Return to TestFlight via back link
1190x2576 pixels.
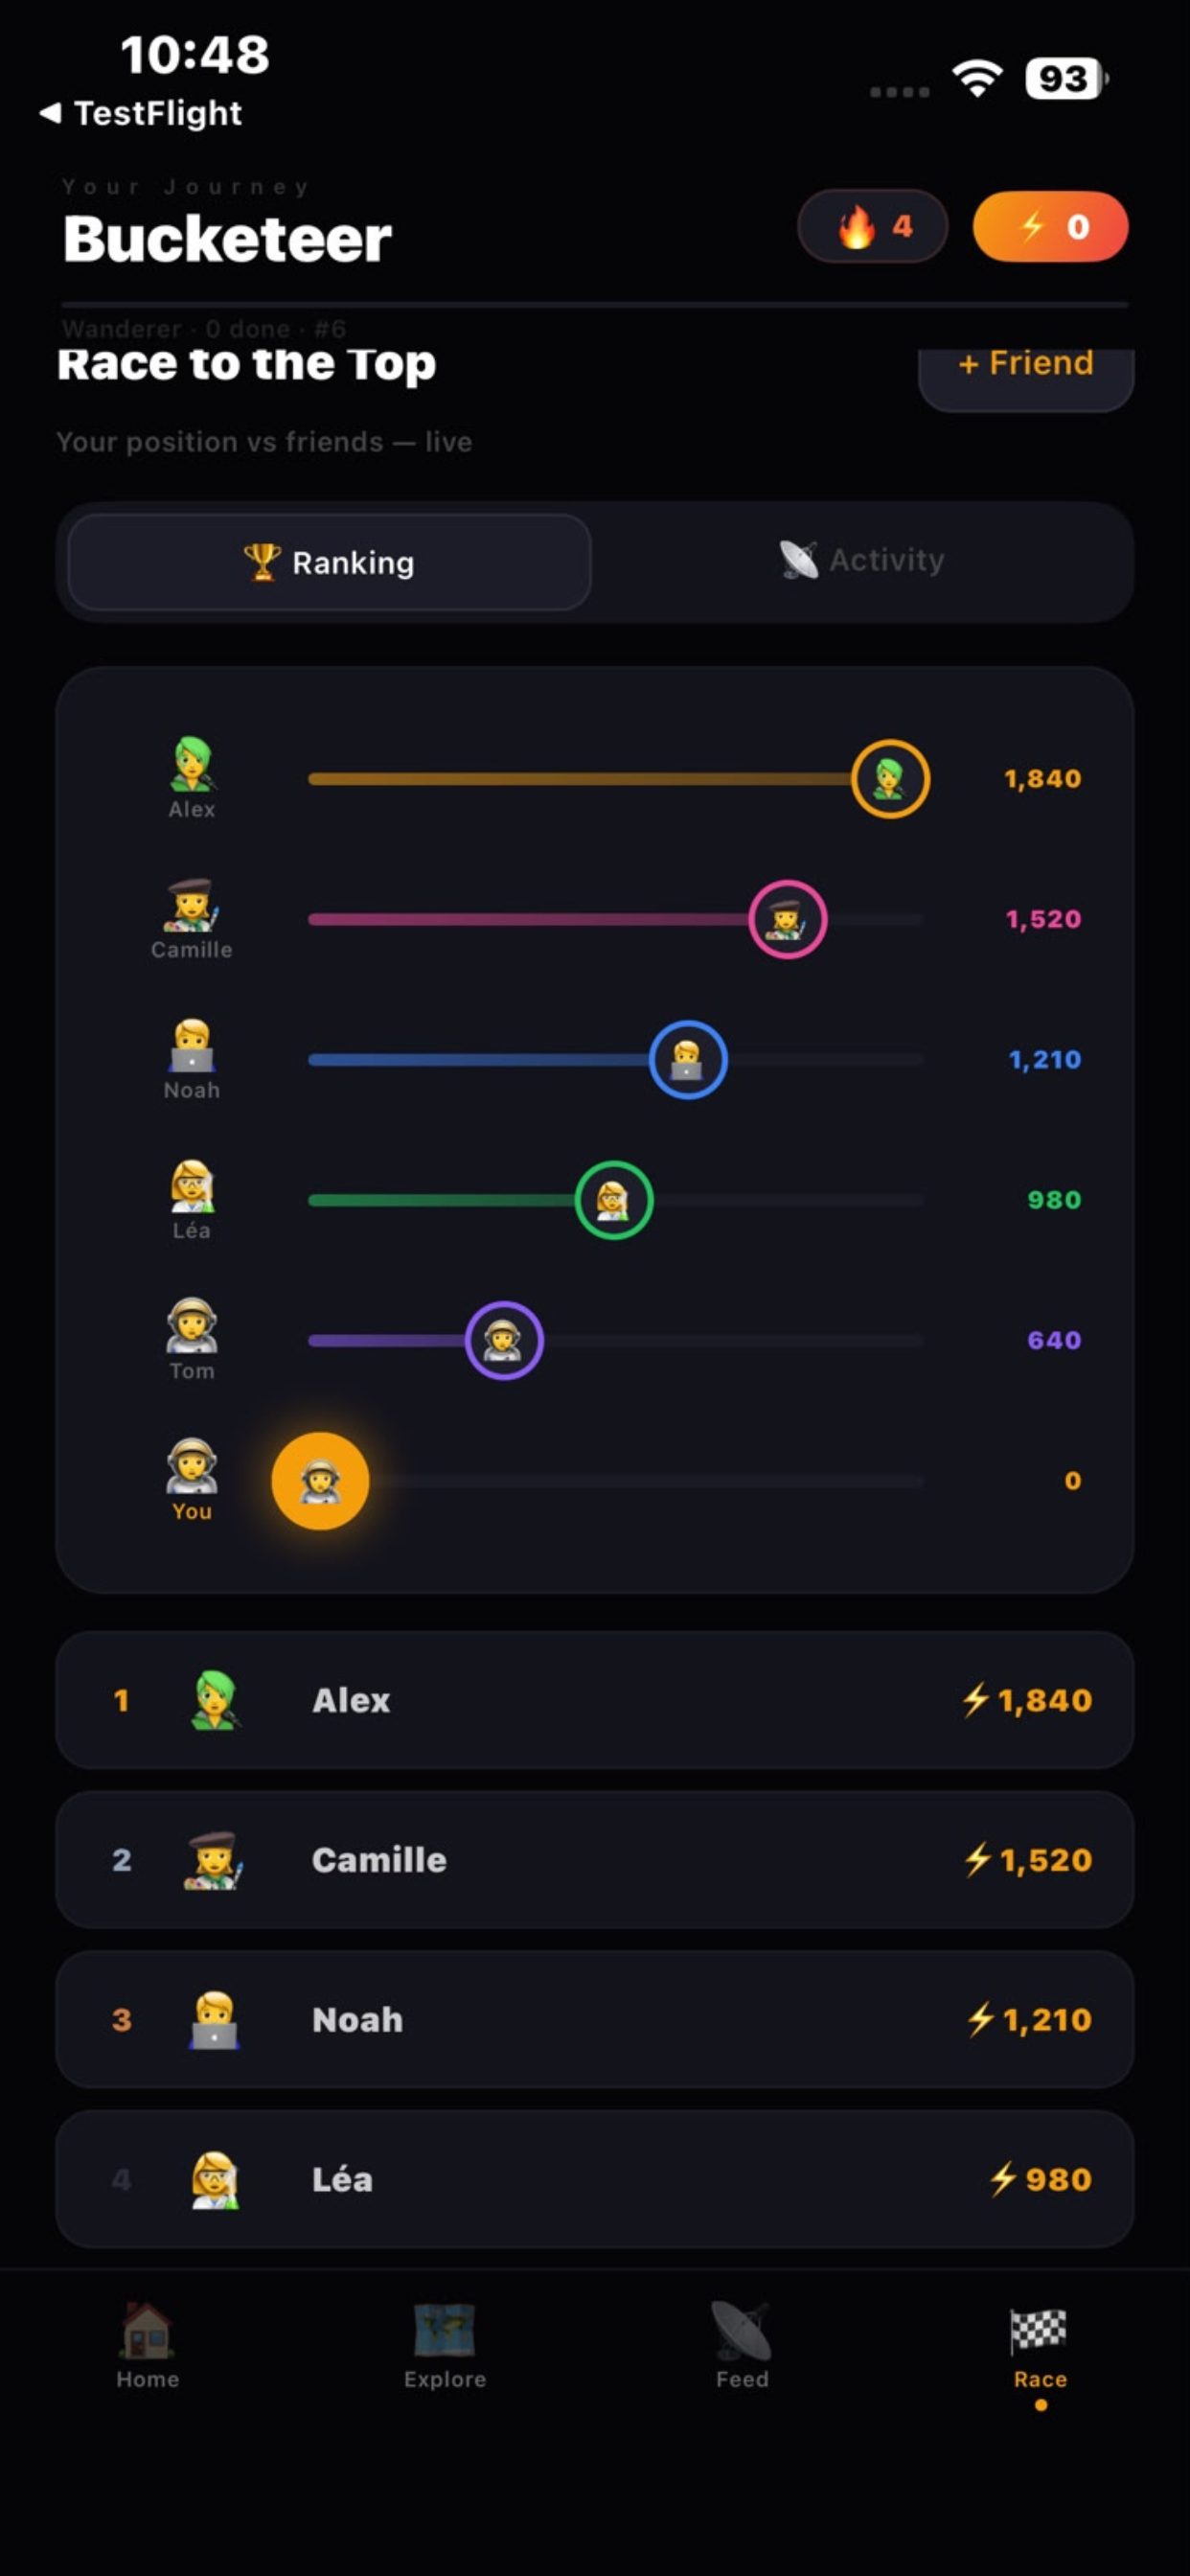click(141, 113)
